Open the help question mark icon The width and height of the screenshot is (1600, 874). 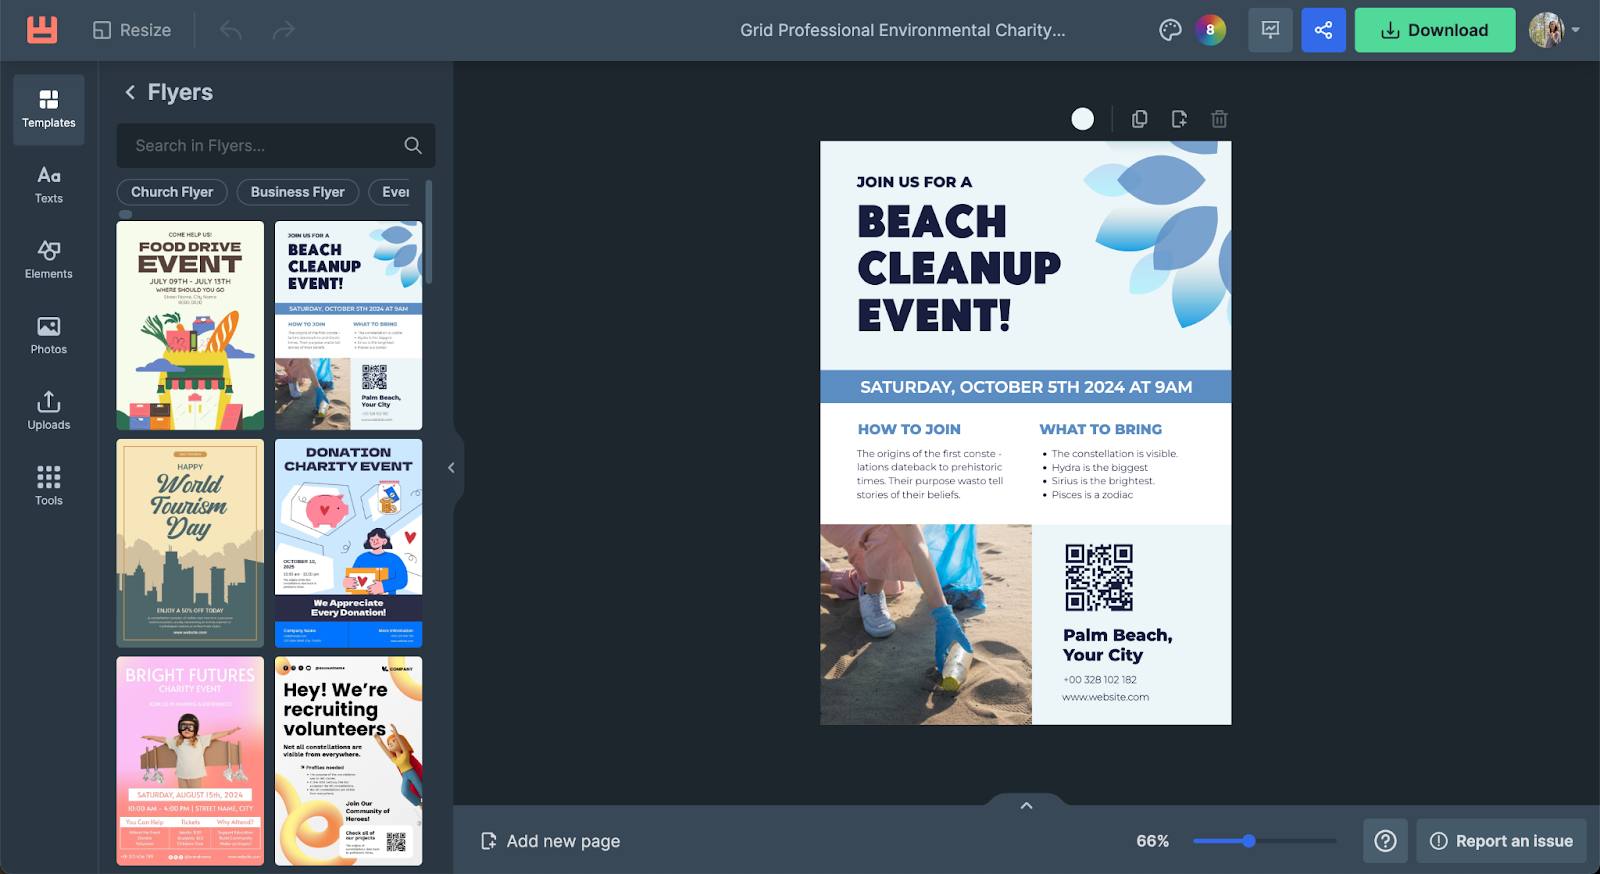(x=1385, y=841)
